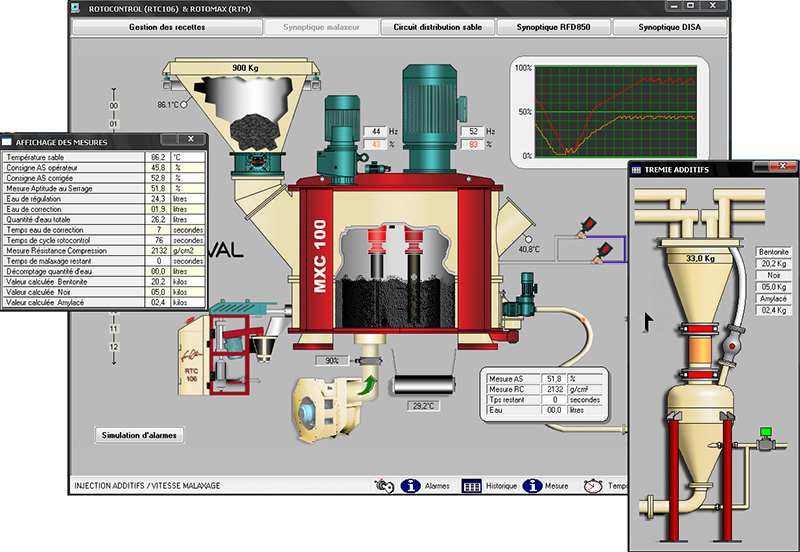The image size is (800, 552).
Task: Click the Mesure info icon
Action: [532, 486]
